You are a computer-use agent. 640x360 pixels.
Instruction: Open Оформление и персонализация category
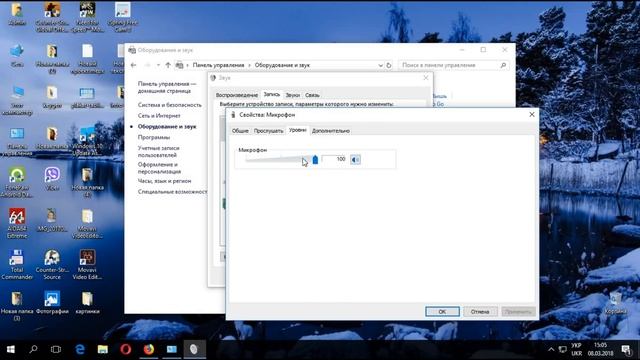click(x=159, y=168)
